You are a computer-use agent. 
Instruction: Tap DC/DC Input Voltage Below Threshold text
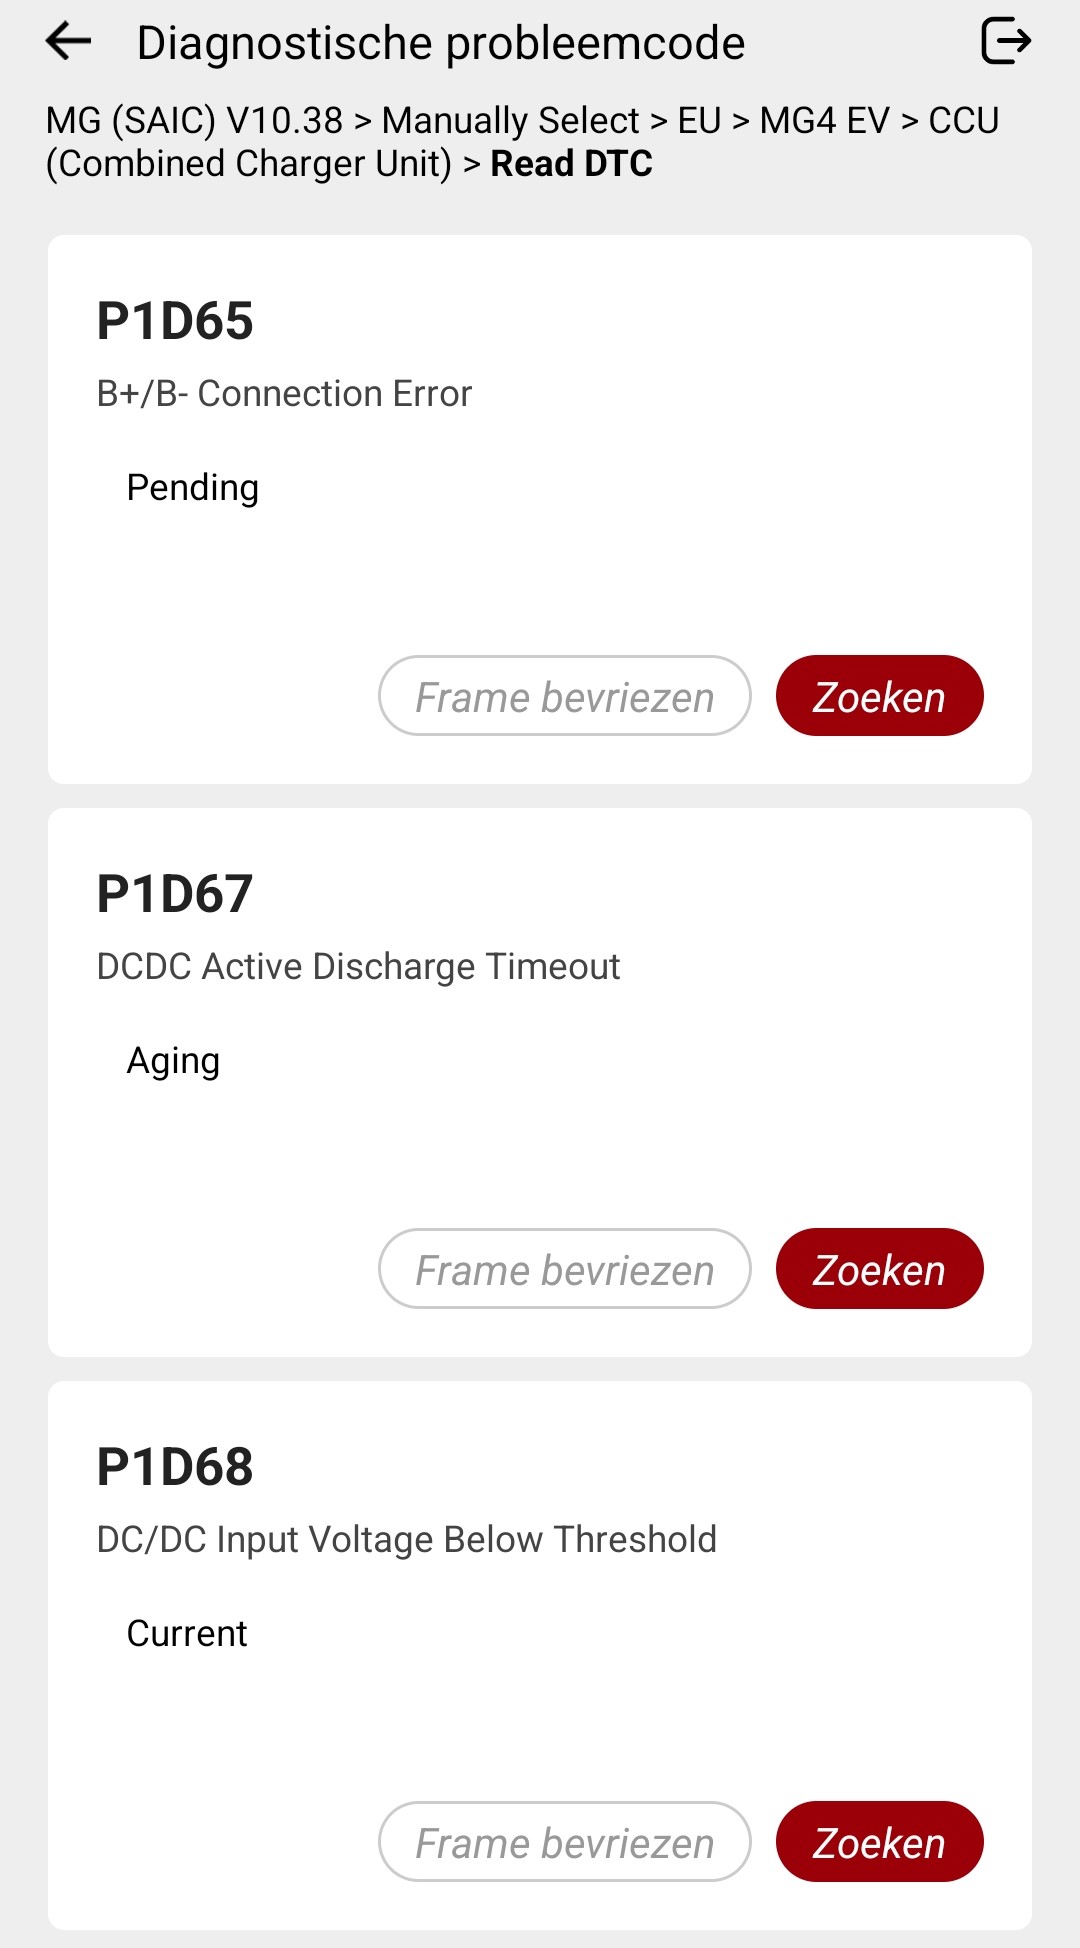point(406,1540)
